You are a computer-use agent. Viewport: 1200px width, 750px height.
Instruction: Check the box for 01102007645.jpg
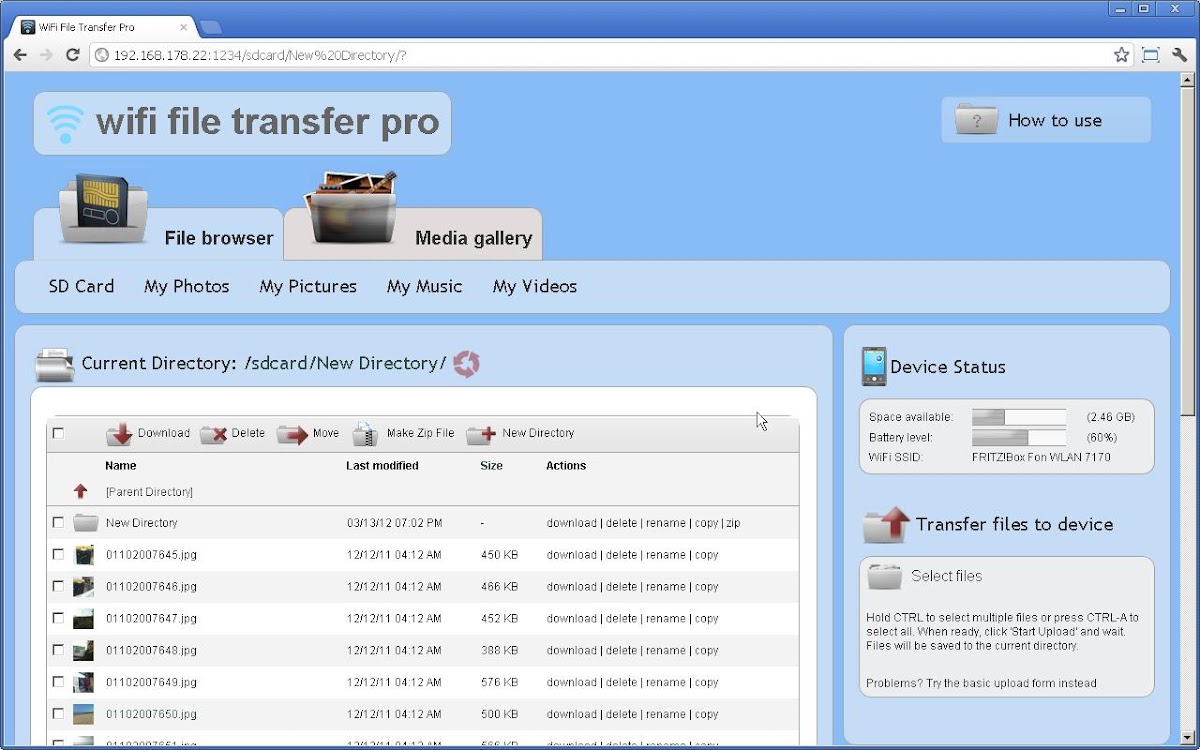(58, 554)
